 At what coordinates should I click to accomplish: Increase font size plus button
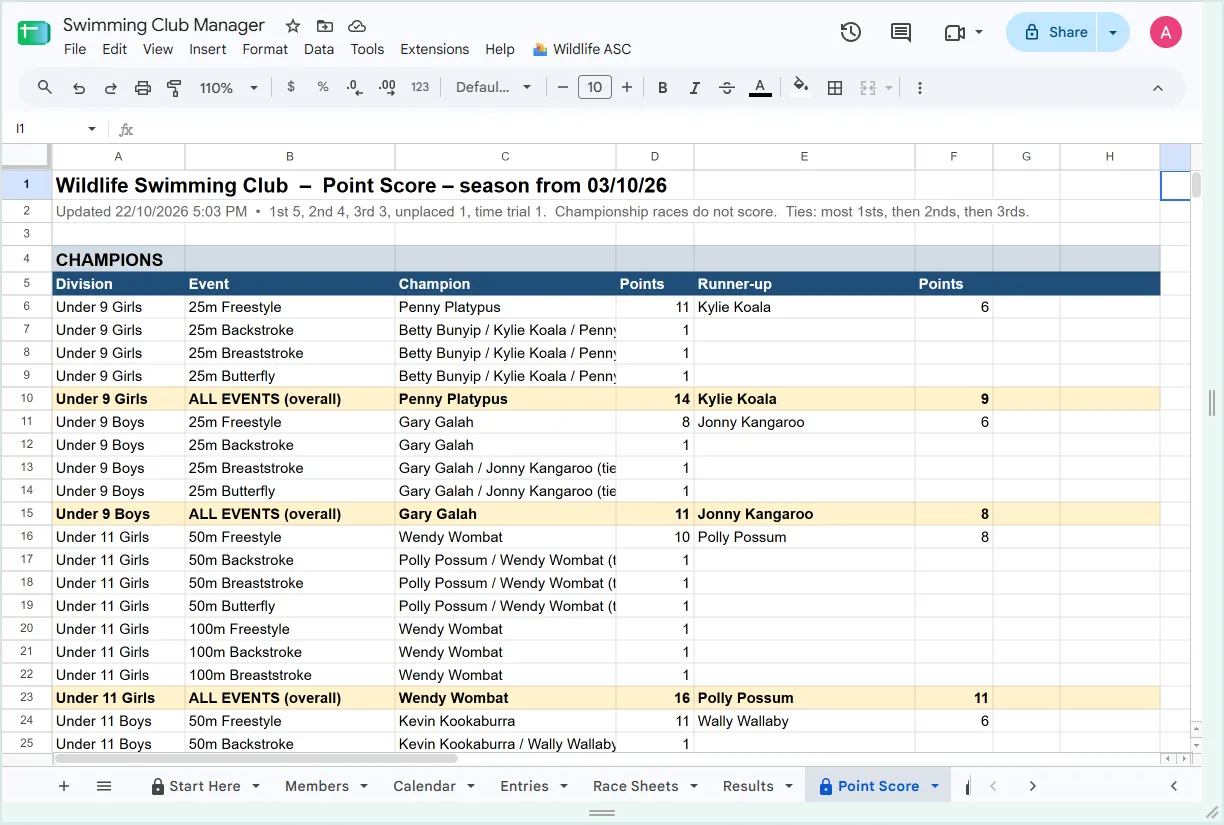tap(627, 88)
